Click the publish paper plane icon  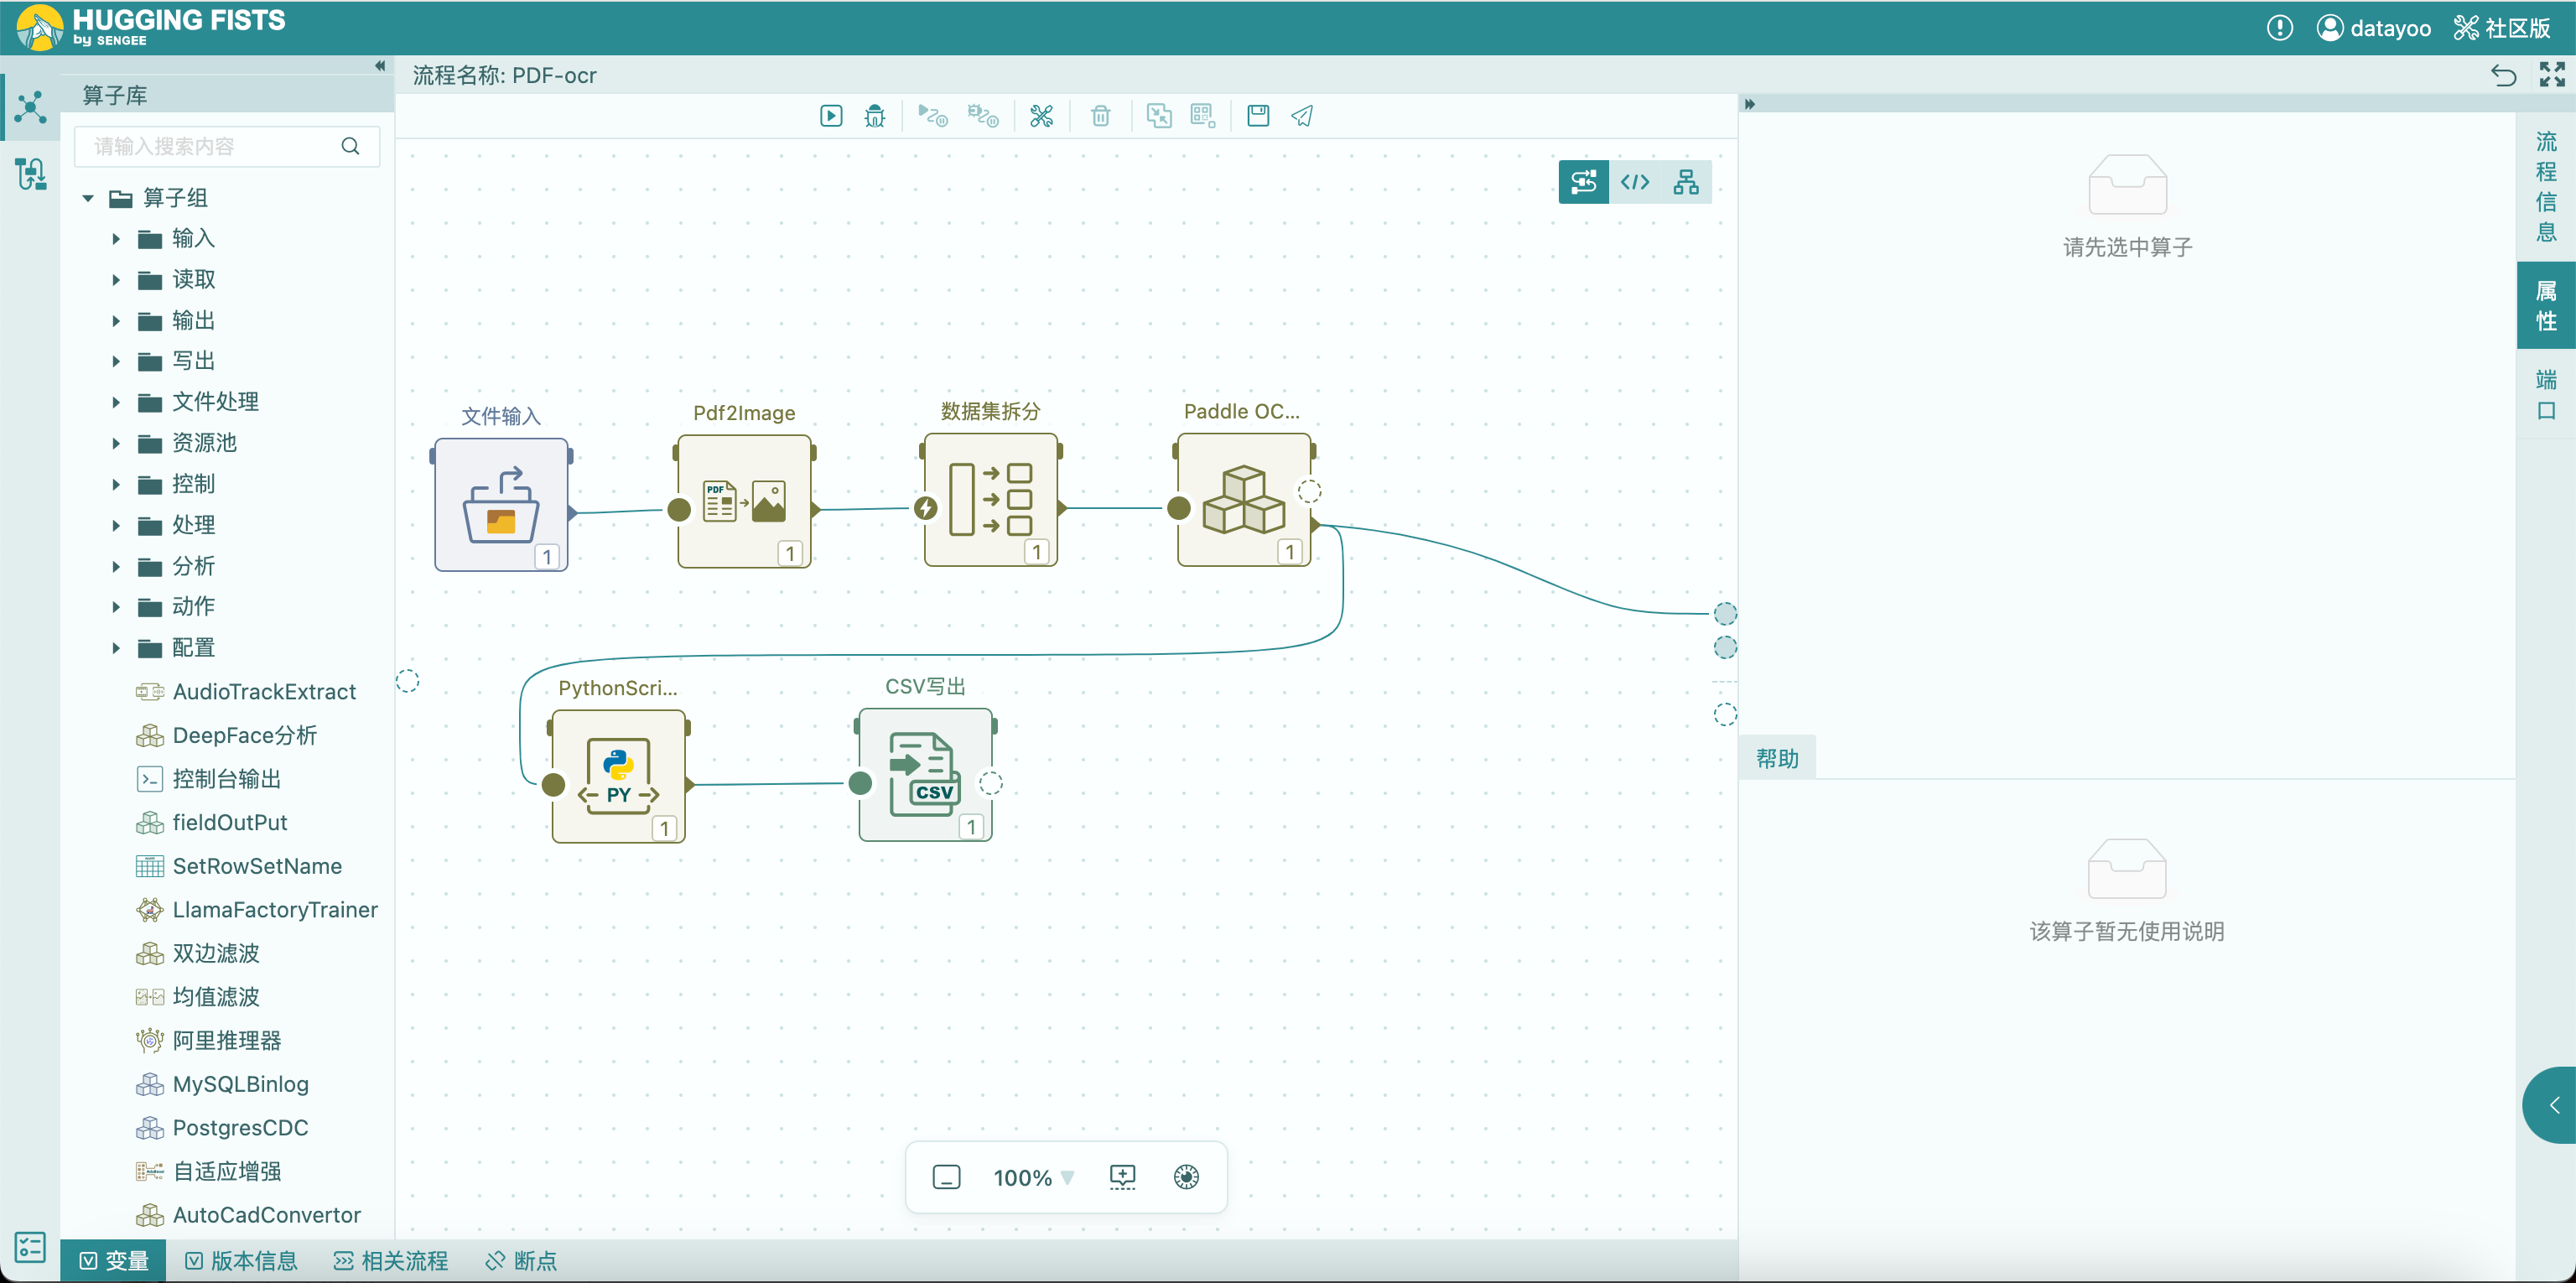tap(1302, 116)
